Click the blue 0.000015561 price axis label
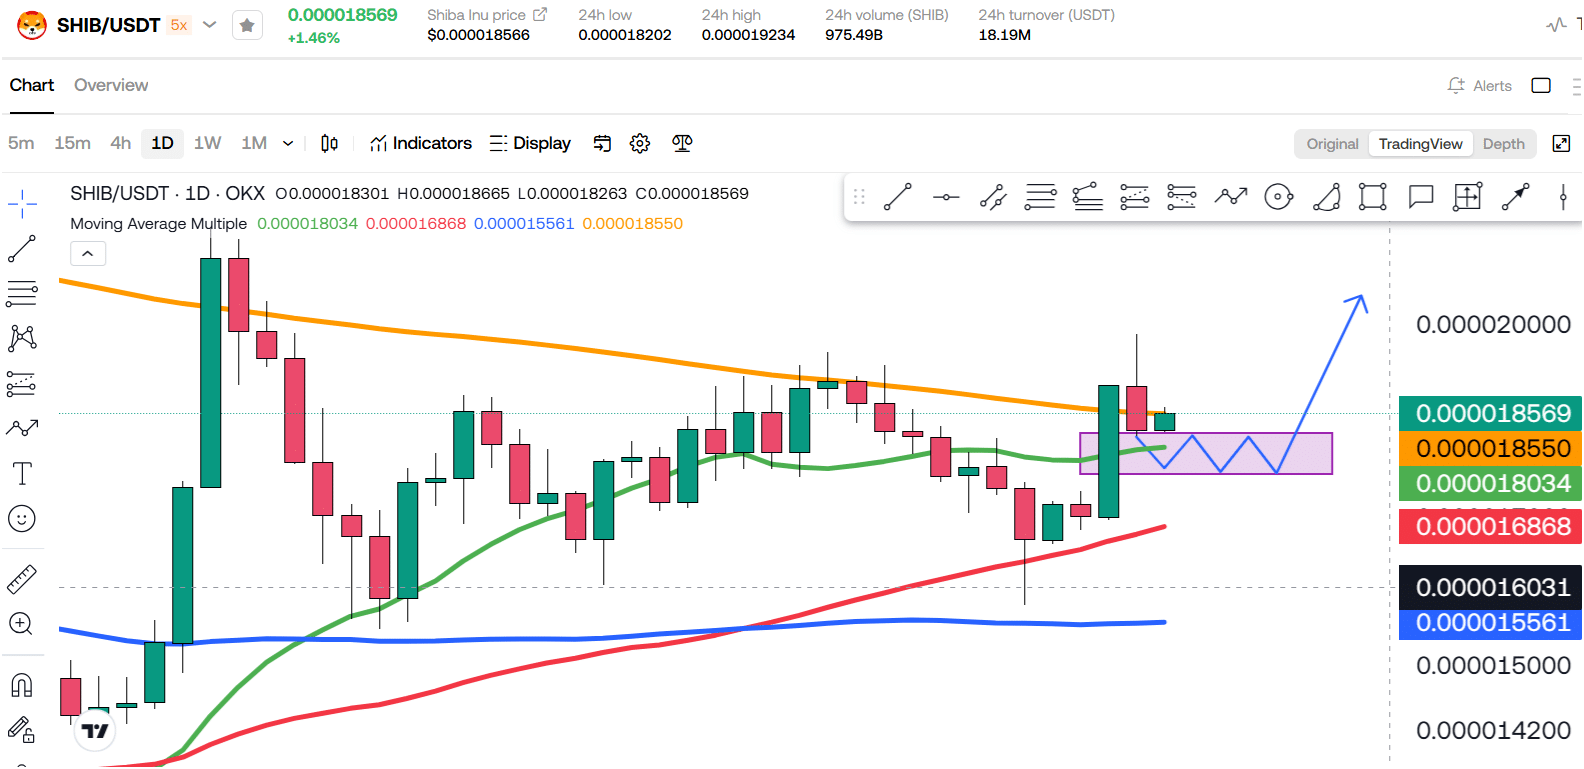 click(1492, 622)
